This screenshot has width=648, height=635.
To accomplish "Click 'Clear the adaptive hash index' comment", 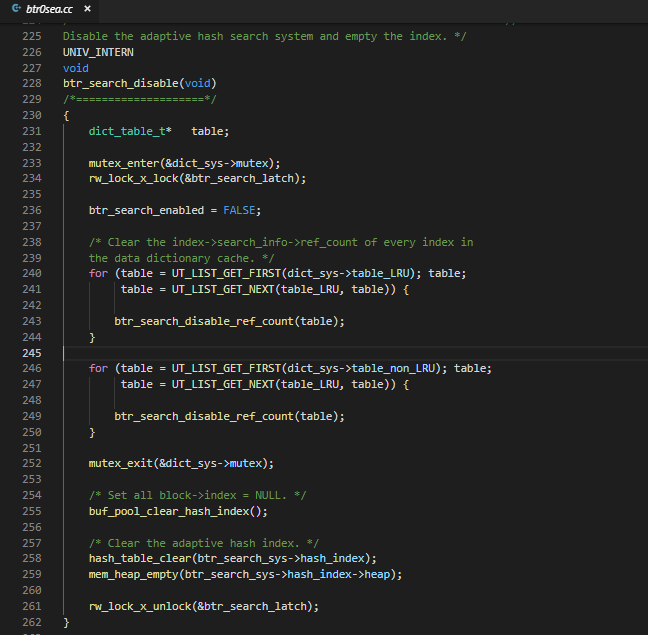I will point(204,543).
